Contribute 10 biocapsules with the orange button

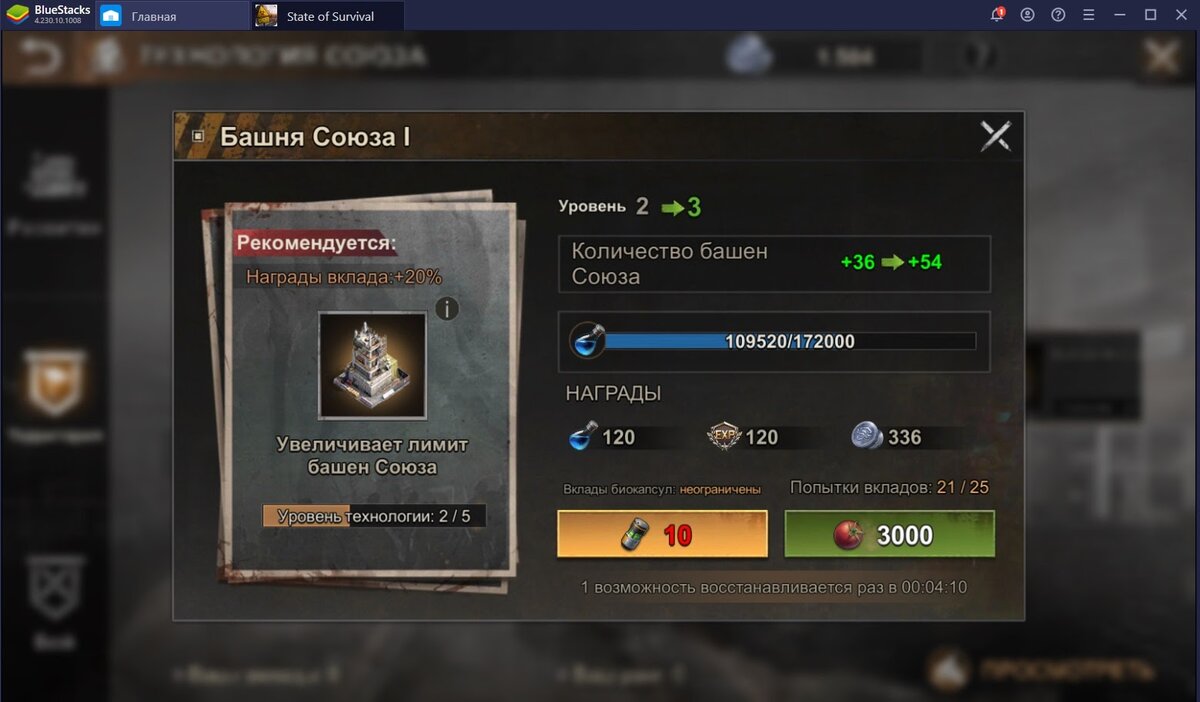[x=662, y=534]
